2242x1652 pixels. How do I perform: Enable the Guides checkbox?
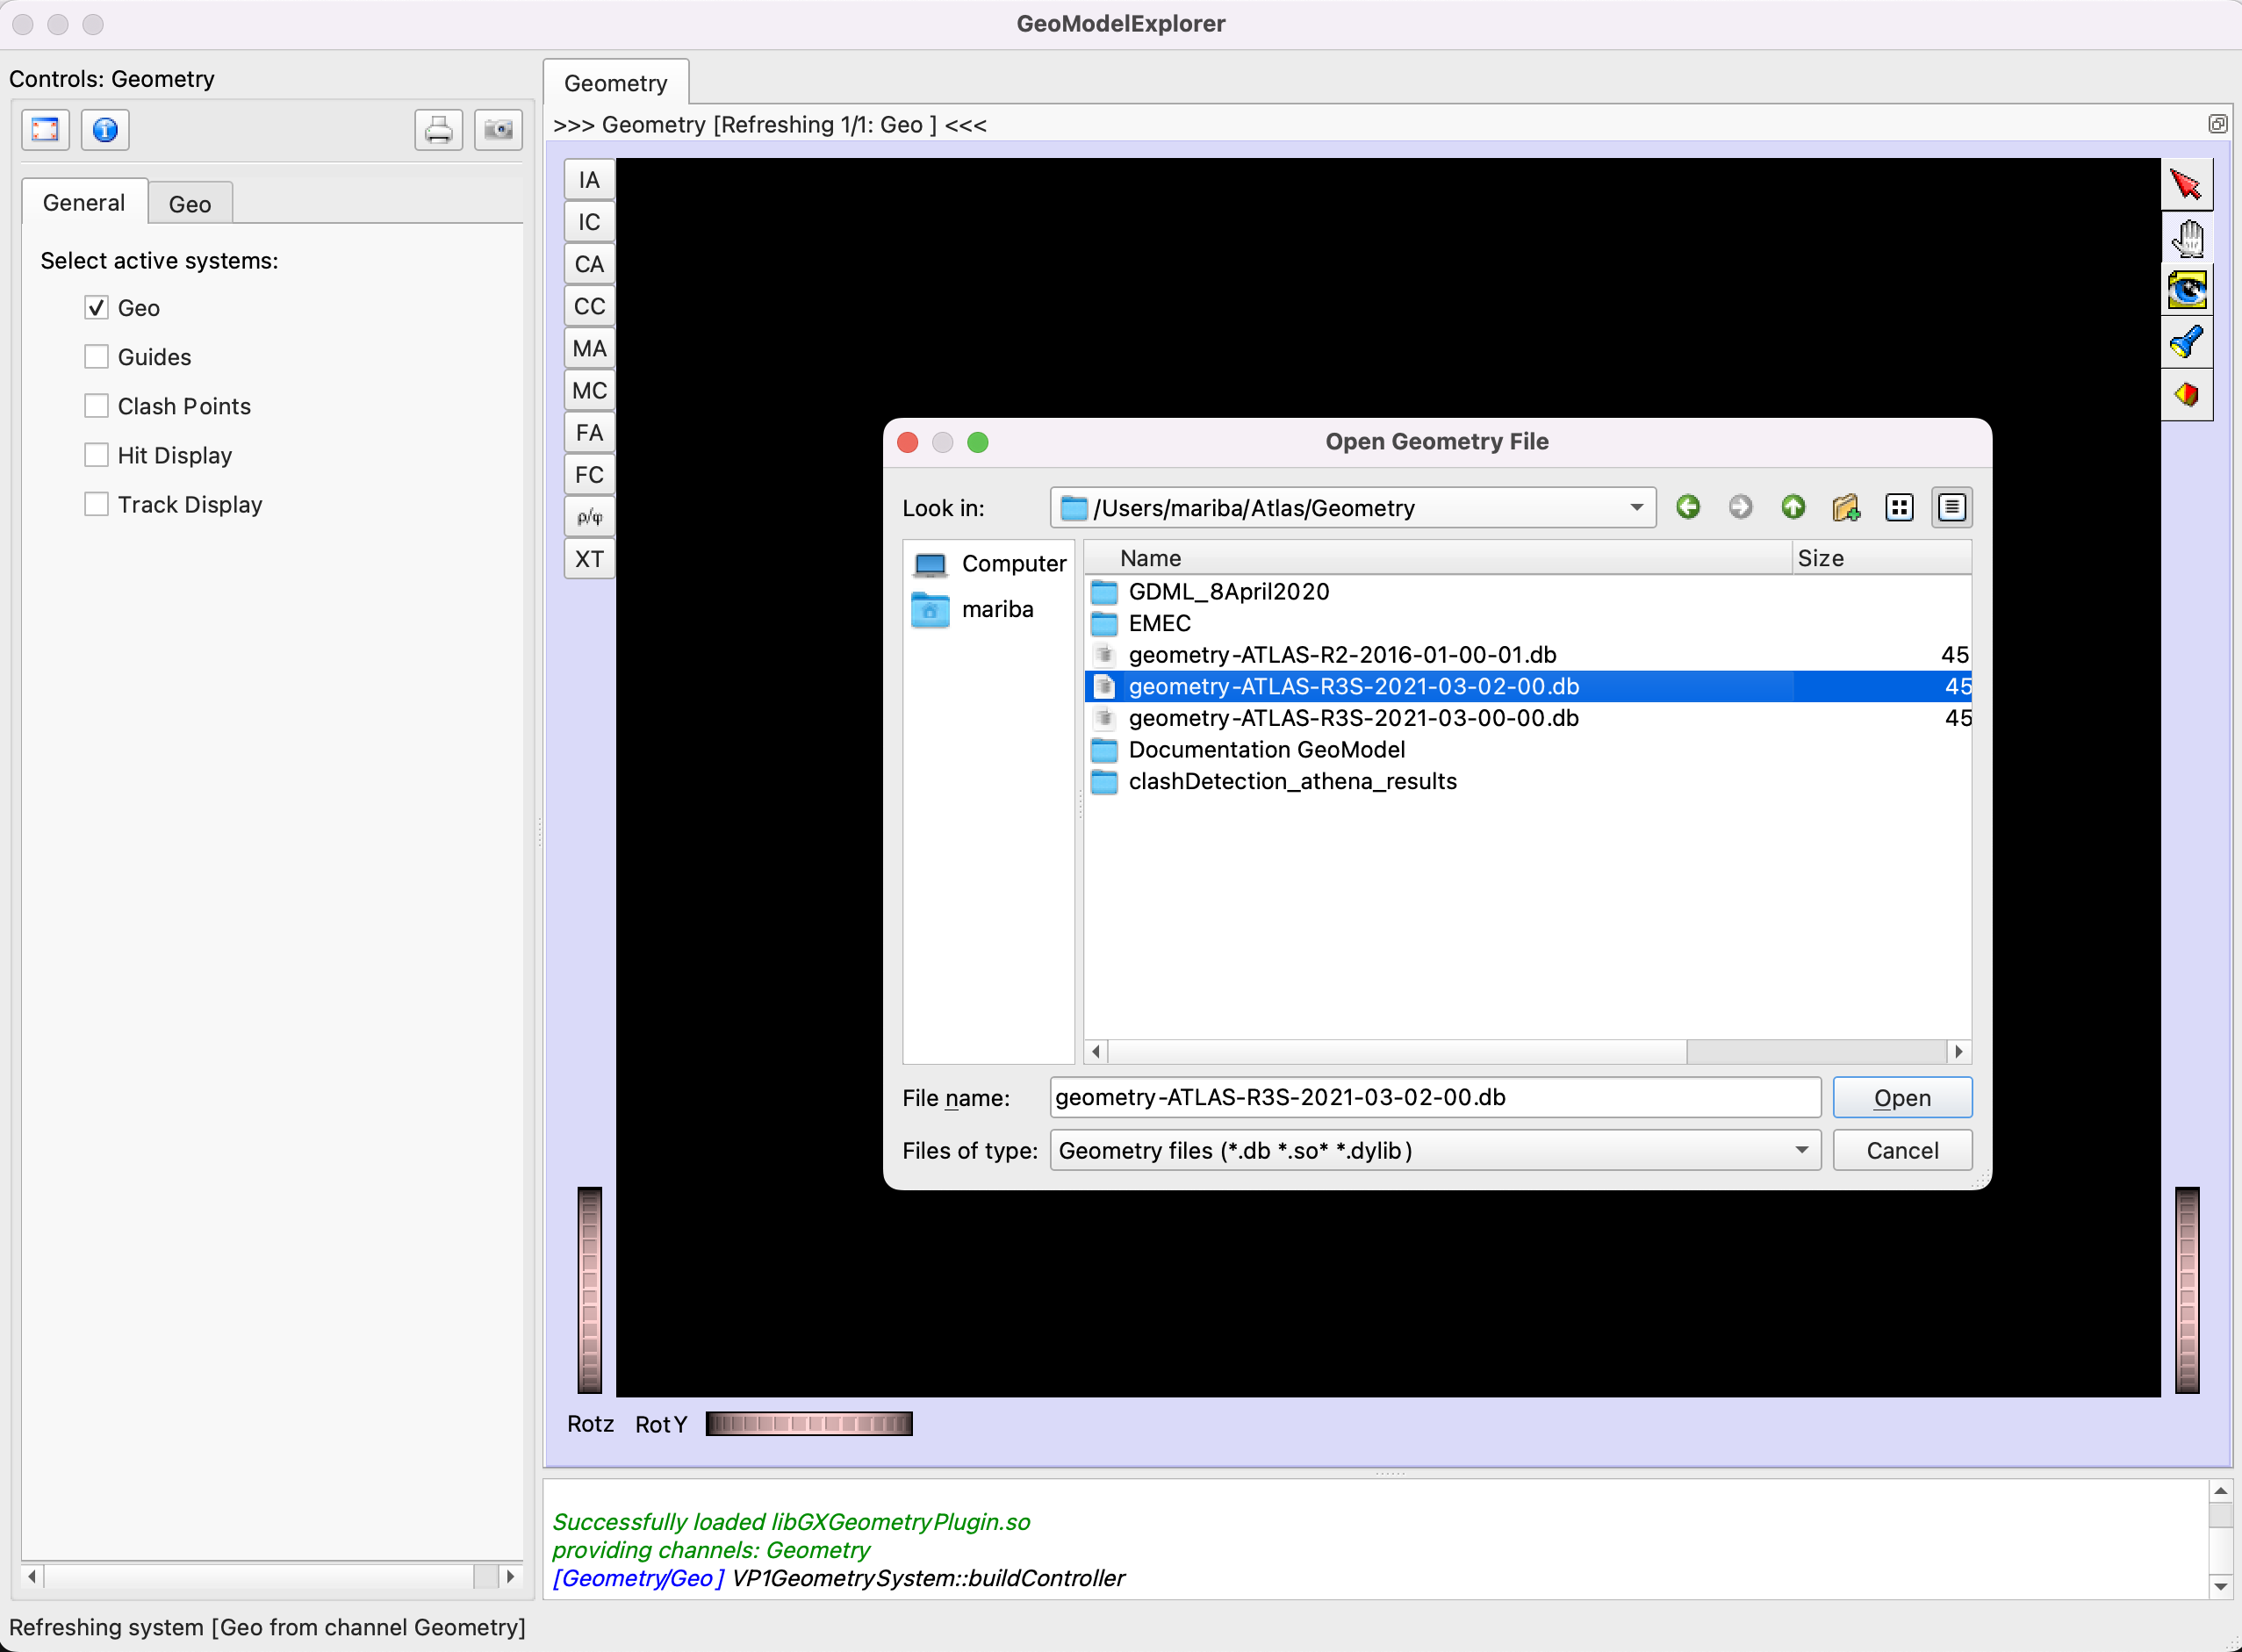pyautogui.click(x=96, y=356)
